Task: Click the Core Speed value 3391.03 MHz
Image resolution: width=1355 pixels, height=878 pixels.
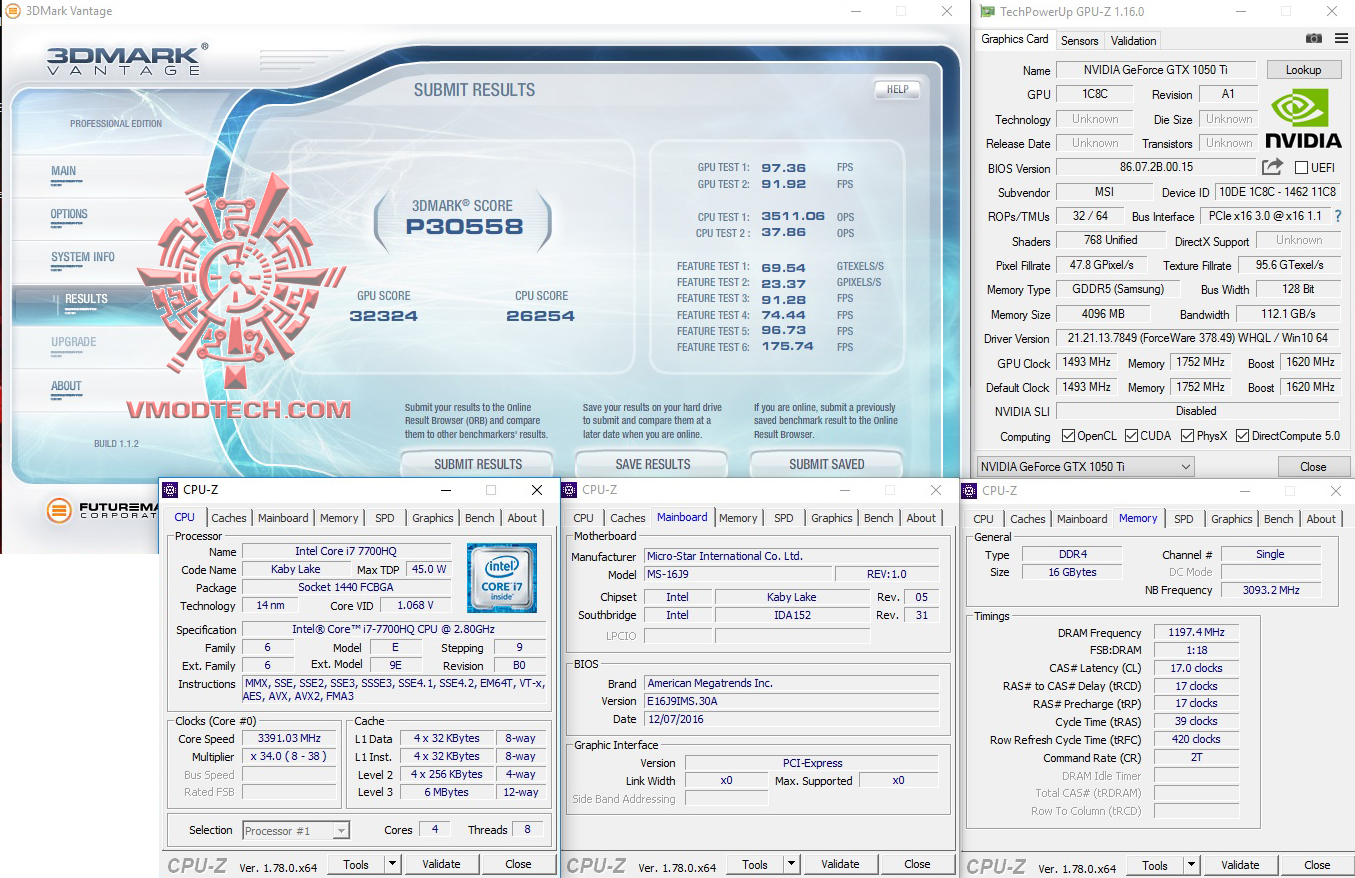Action: coord(289,739)
